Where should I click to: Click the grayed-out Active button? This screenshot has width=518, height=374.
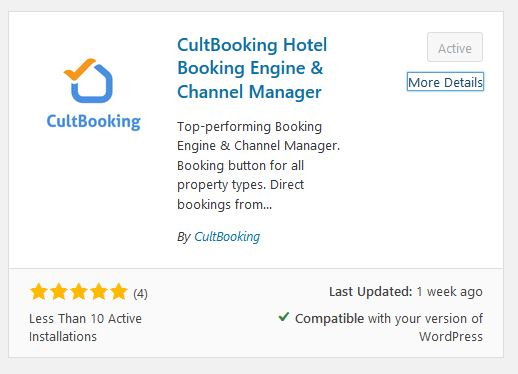coord(455,47)
